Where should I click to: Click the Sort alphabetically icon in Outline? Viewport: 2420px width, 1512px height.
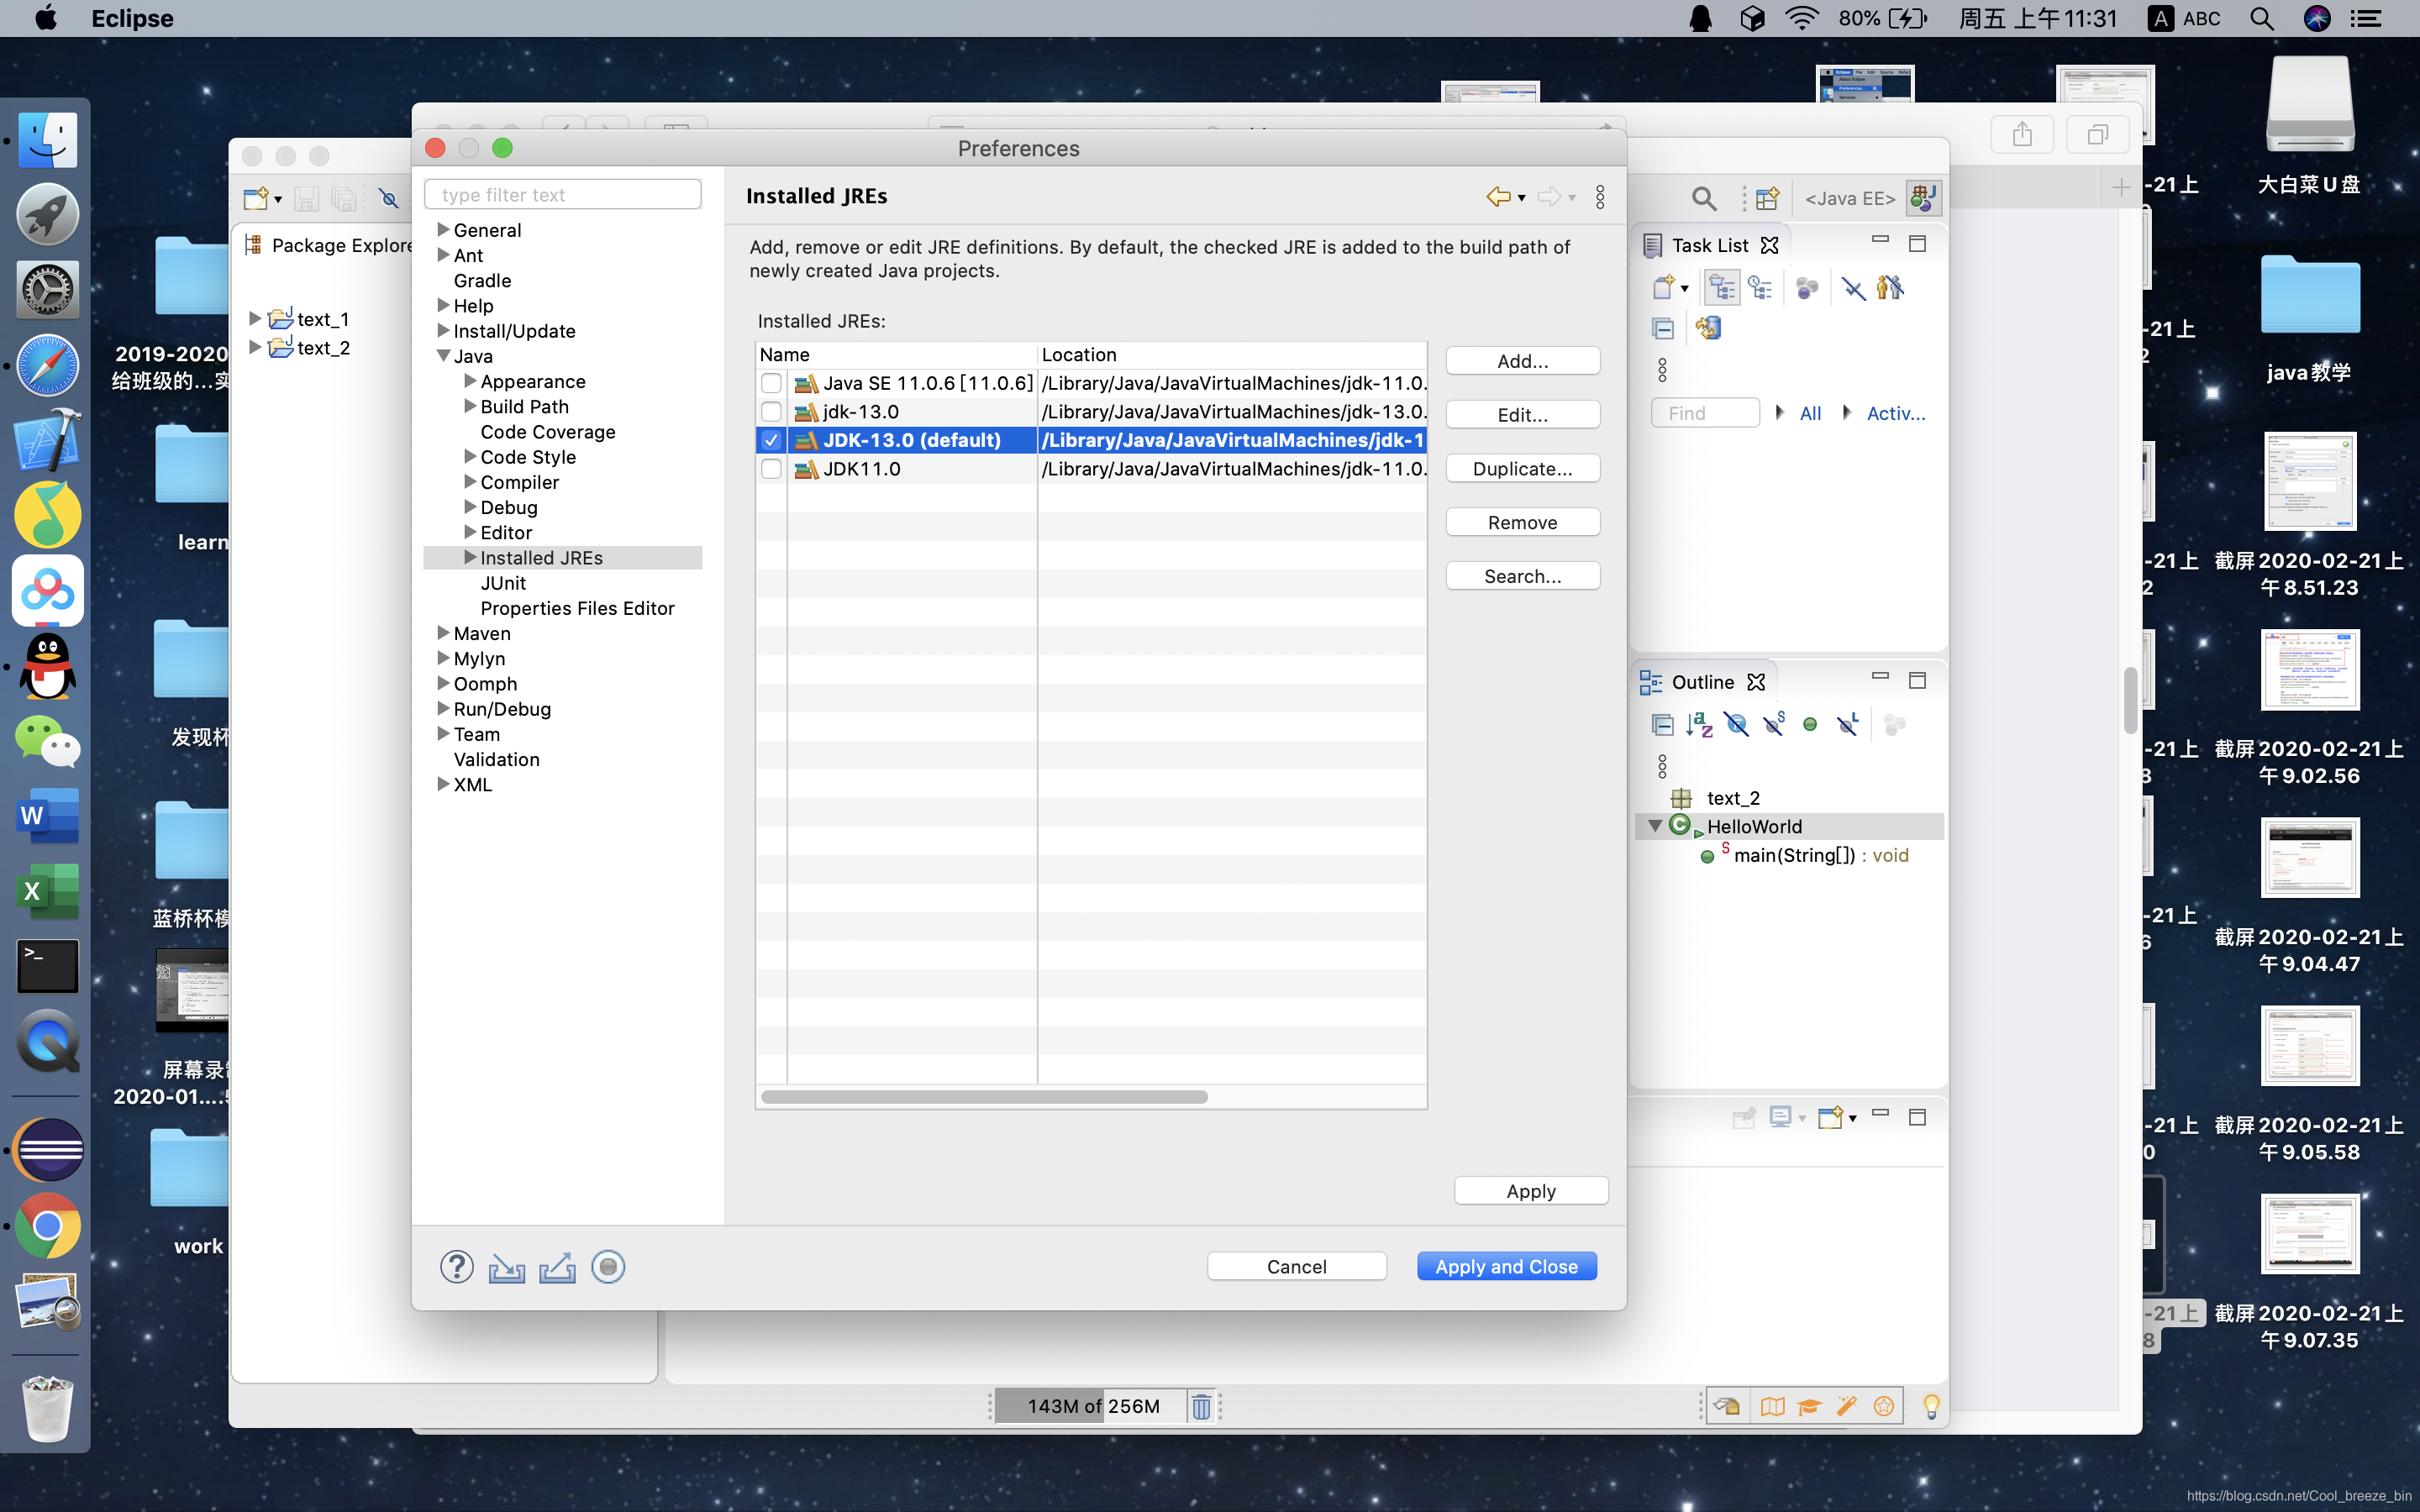[x=1699, y=725]
